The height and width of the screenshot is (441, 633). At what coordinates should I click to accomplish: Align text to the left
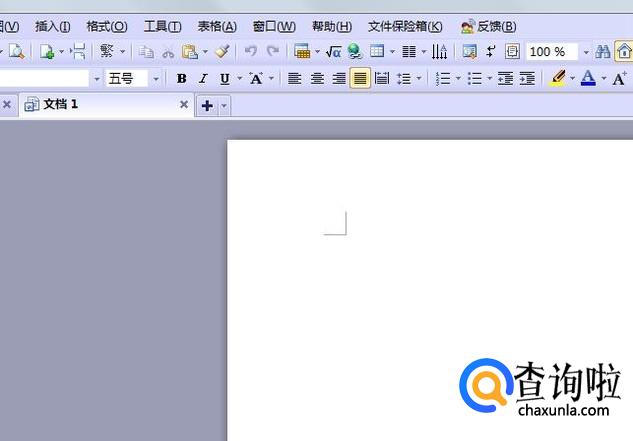click(295, 78)
